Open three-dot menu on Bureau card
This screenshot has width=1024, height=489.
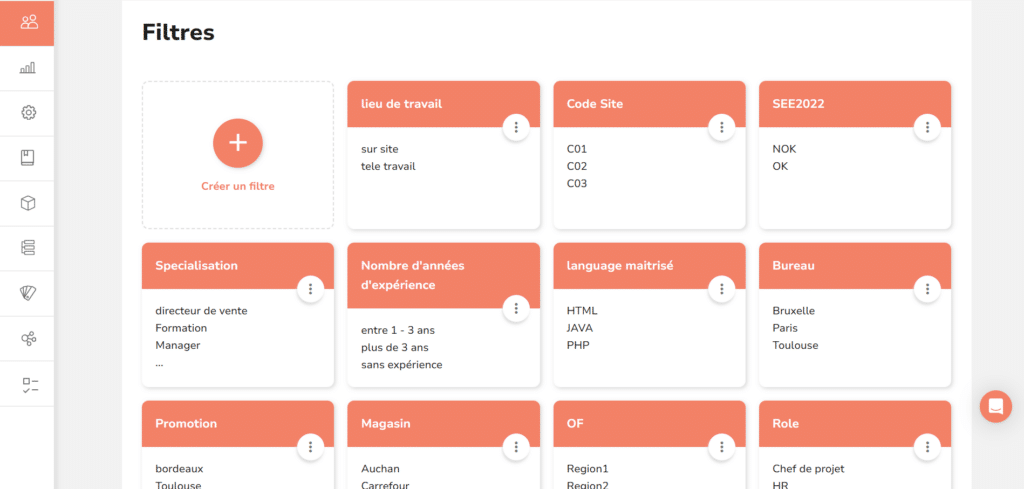[x=927, y=289]
